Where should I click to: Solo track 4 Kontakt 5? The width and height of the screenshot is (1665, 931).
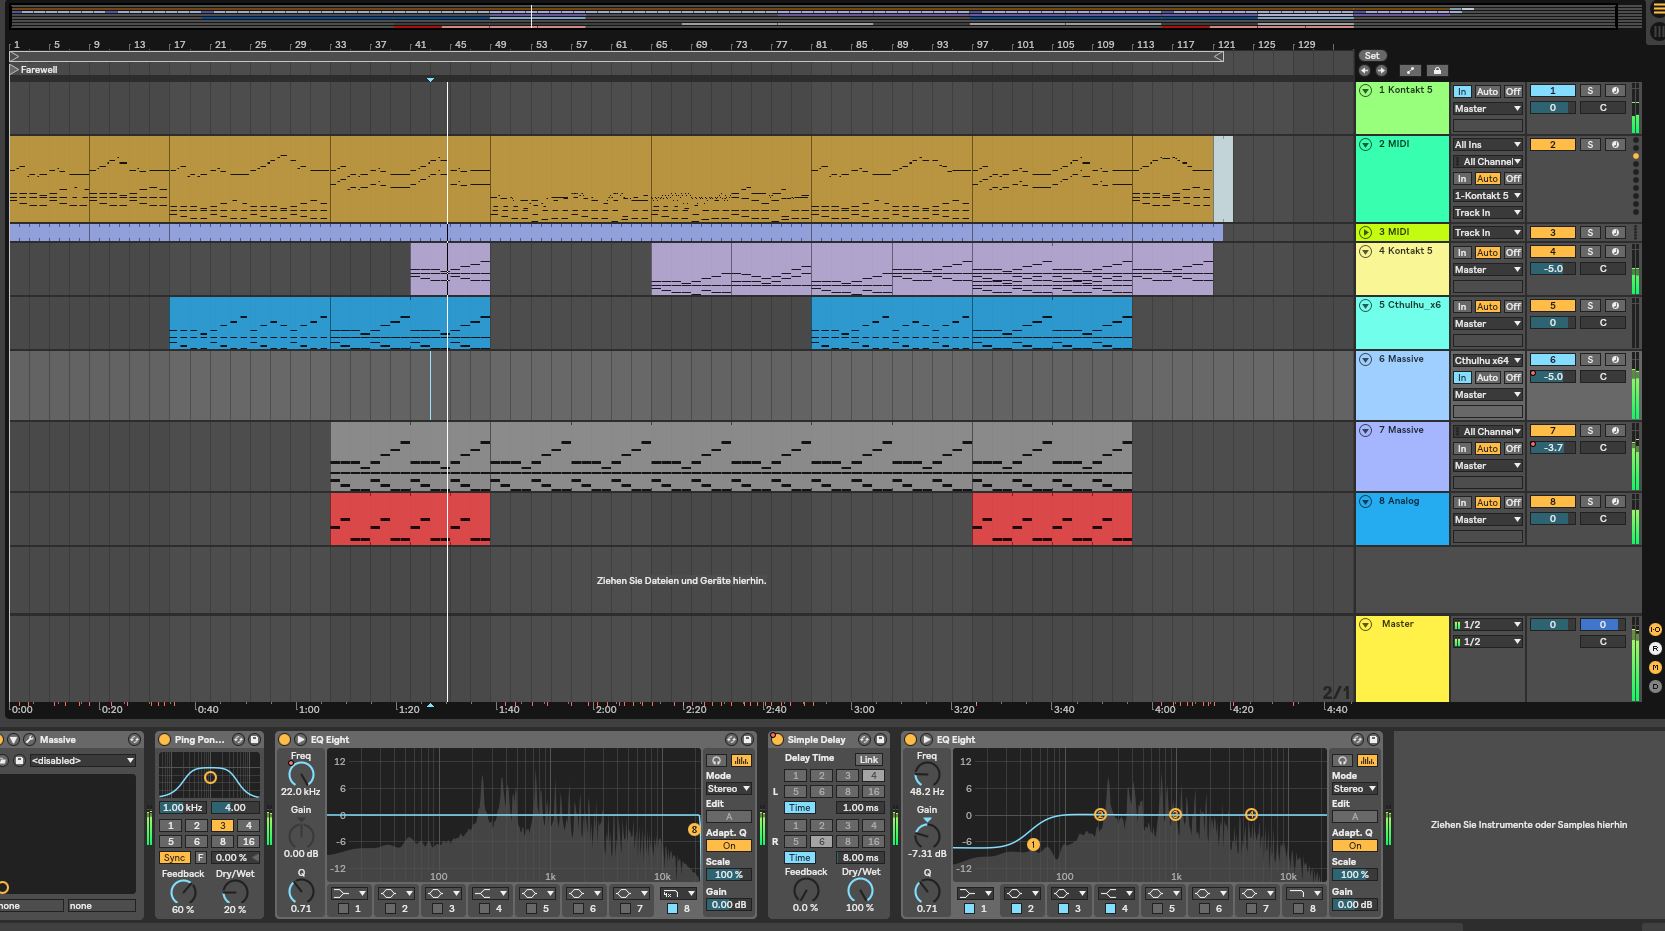pyautogui.click(x=1590, y=252)
